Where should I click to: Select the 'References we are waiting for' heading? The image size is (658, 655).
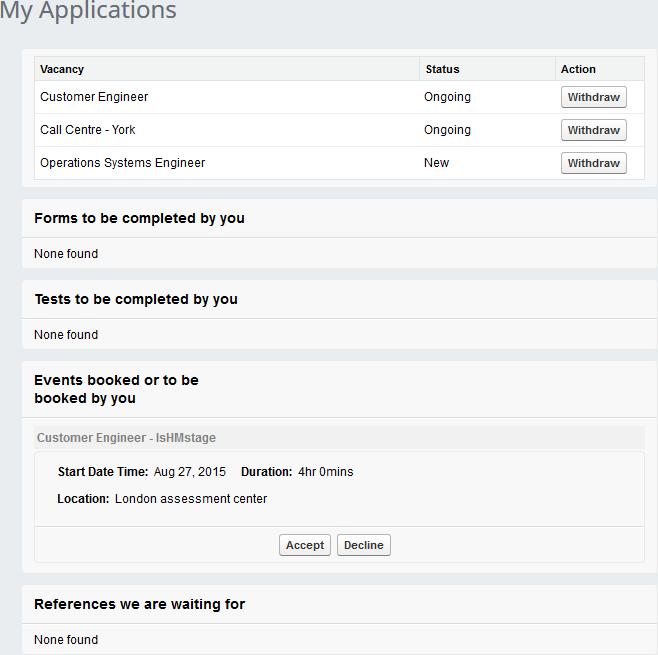point(139,604)
